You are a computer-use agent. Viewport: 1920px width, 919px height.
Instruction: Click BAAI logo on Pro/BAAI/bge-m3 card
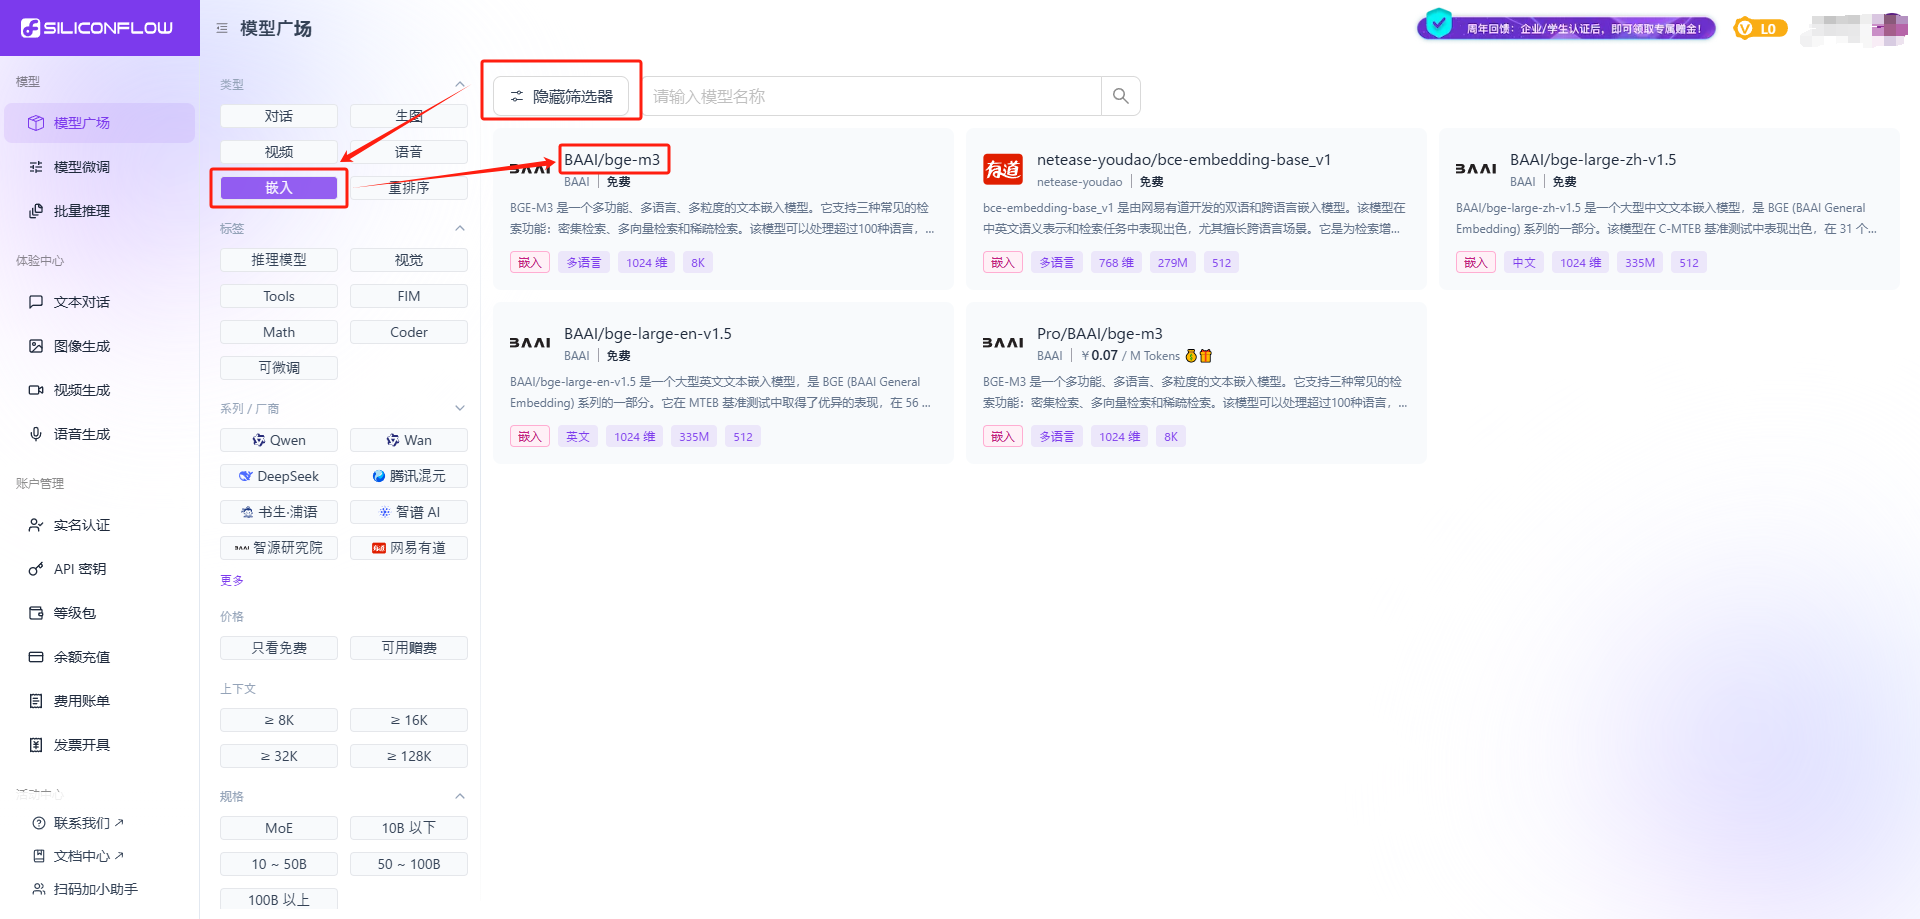pyautogui.click(x=1003, y=343)
